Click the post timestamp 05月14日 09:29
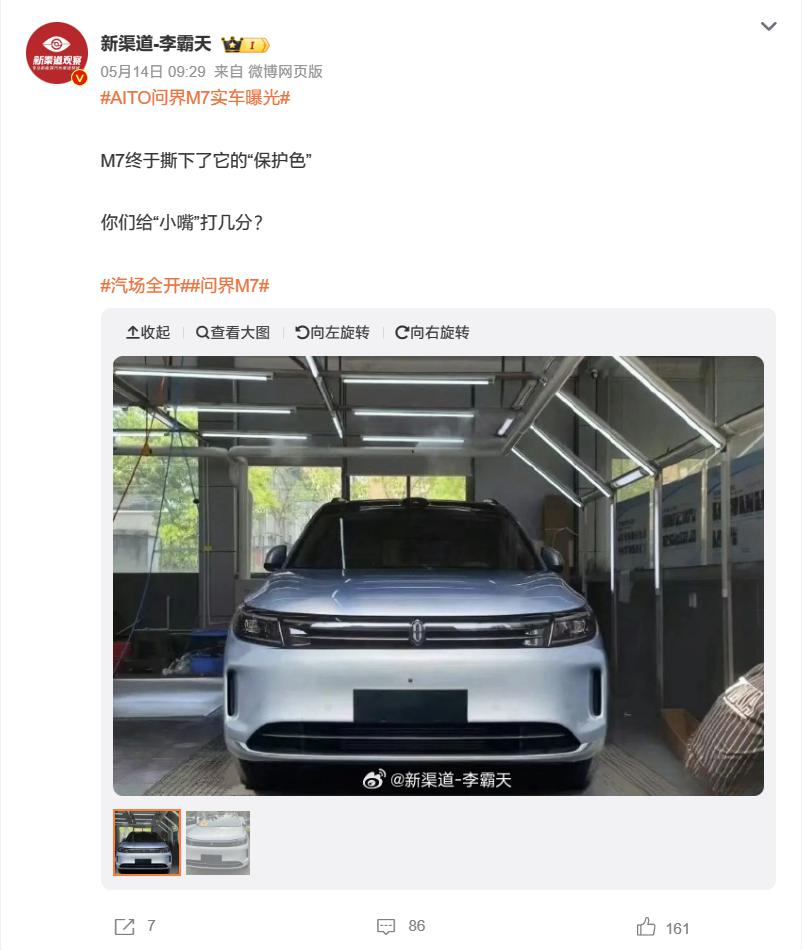The image size is (802, 950). (153, 71)
